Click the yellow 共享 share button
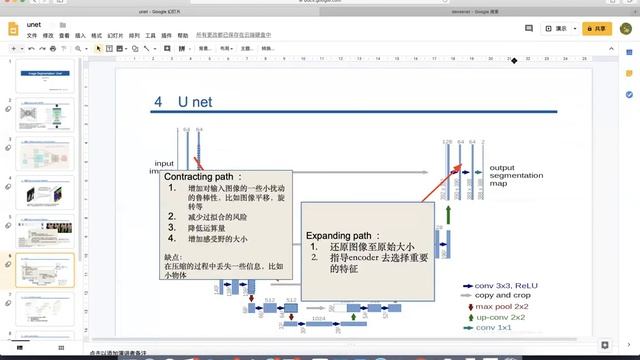 tap(597, 29)
